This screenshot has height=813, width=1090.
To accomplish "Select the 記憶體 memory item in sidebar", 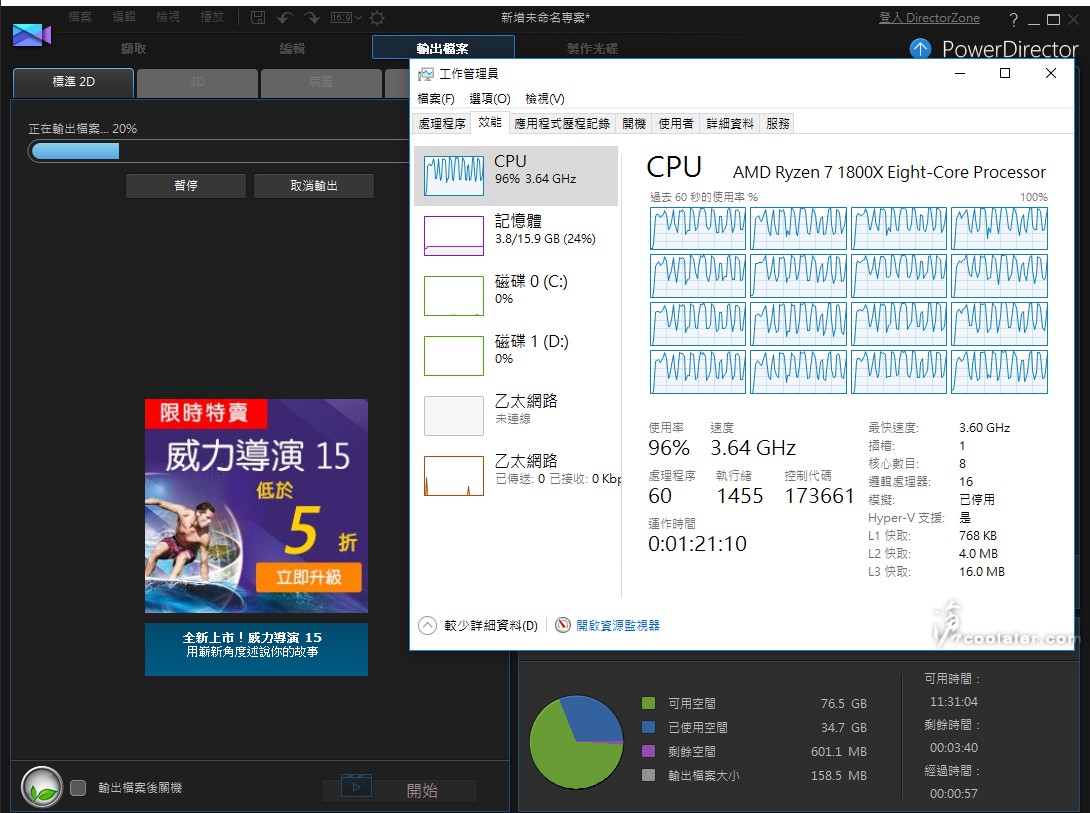I will point(516,236).
